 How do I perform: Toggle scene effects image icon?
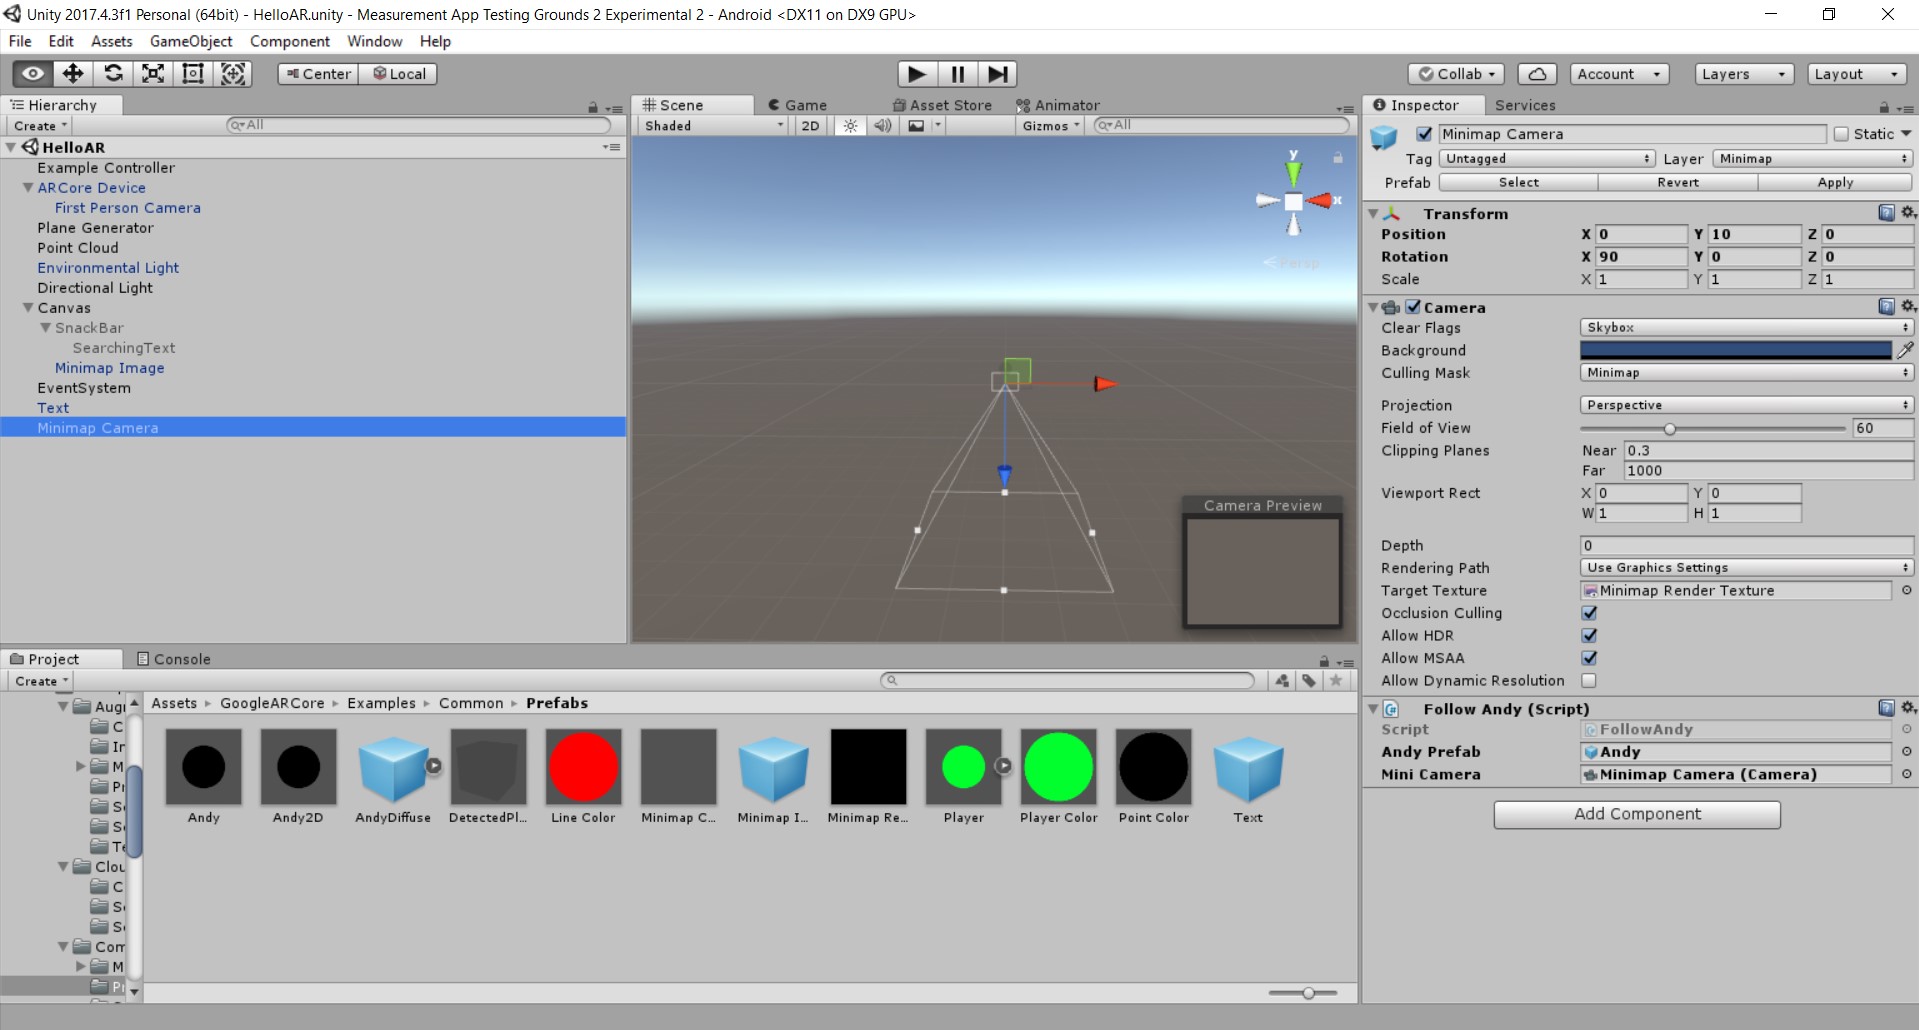(916, 126)
